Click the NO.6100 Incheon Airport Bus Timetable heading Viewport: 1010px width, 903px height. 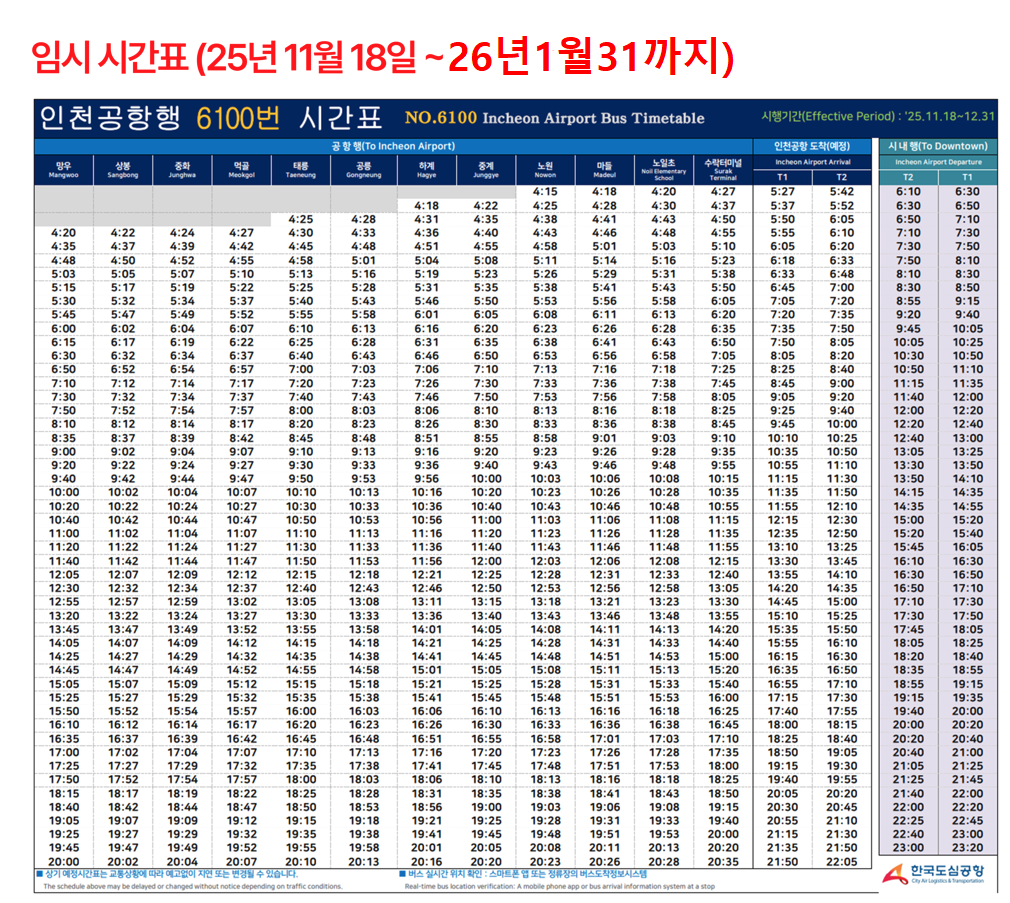coord(554,118)
